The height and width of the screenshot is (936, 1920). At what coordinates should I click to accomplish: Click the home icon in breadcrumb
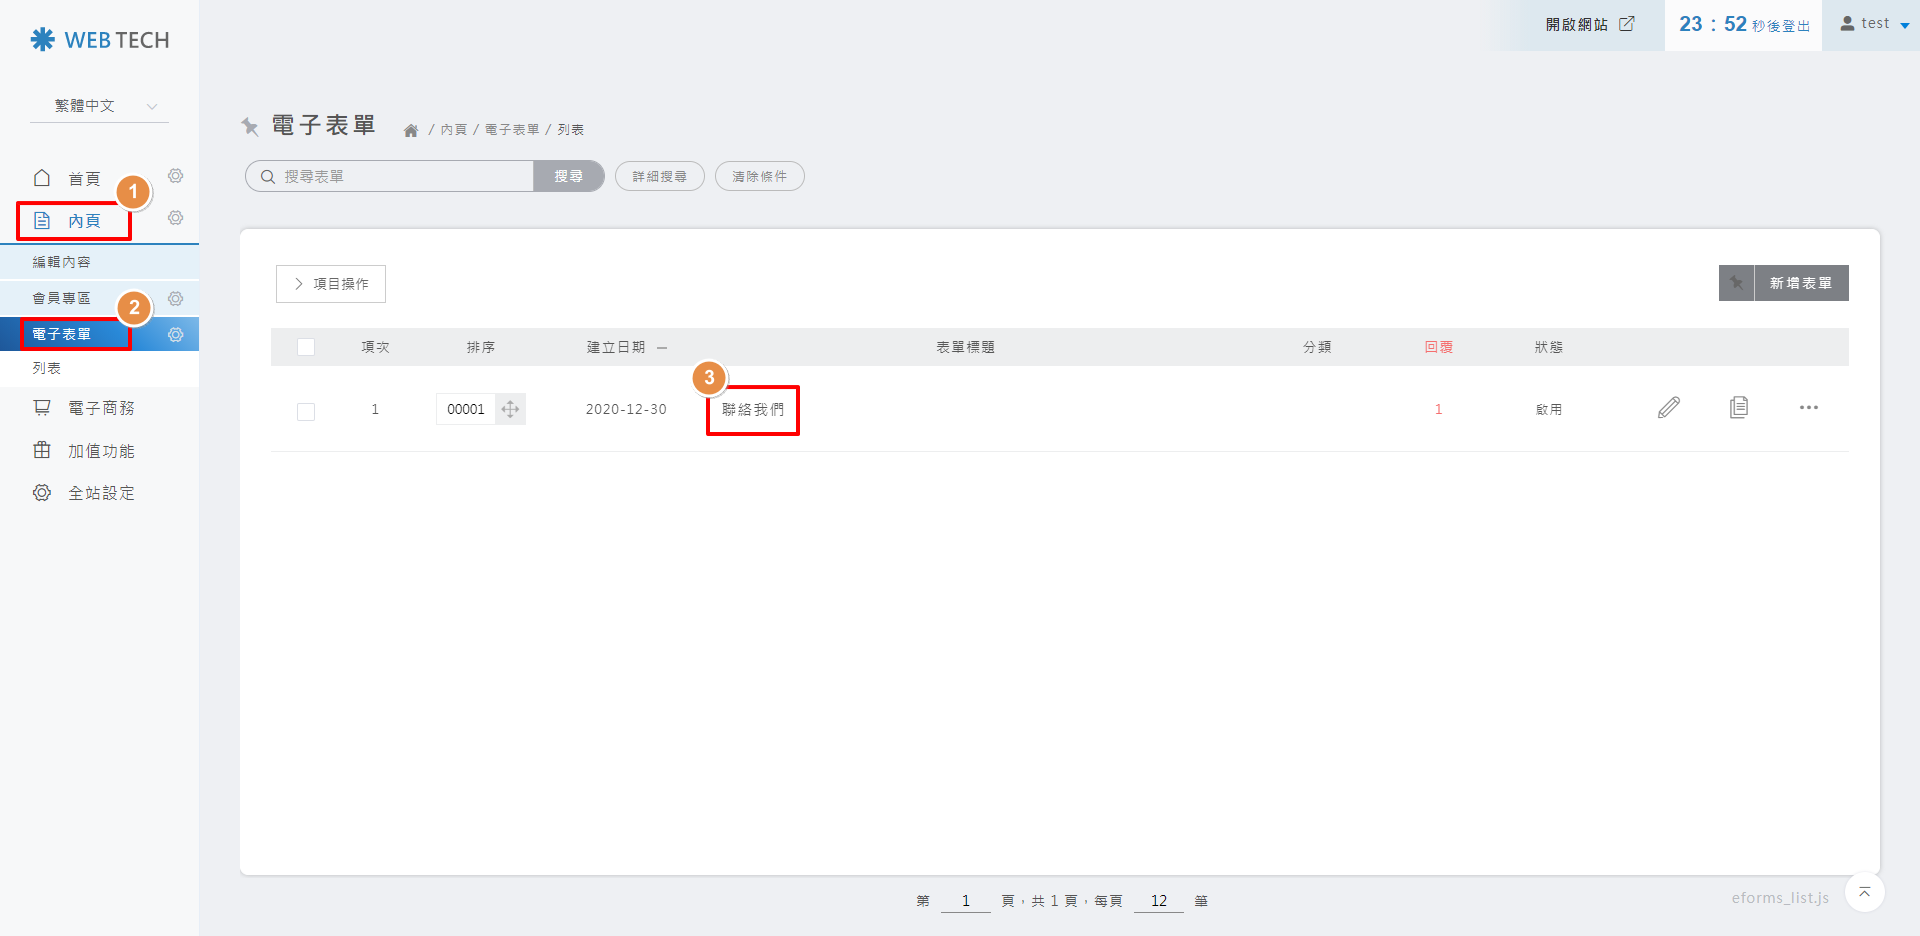click(x=411, y=131)
